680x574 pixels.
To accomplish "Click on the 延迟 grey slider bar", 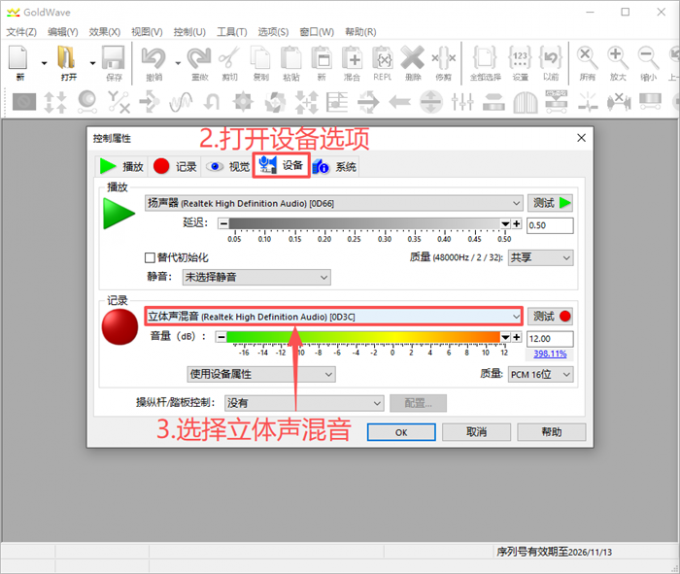I will pos(365,224).
